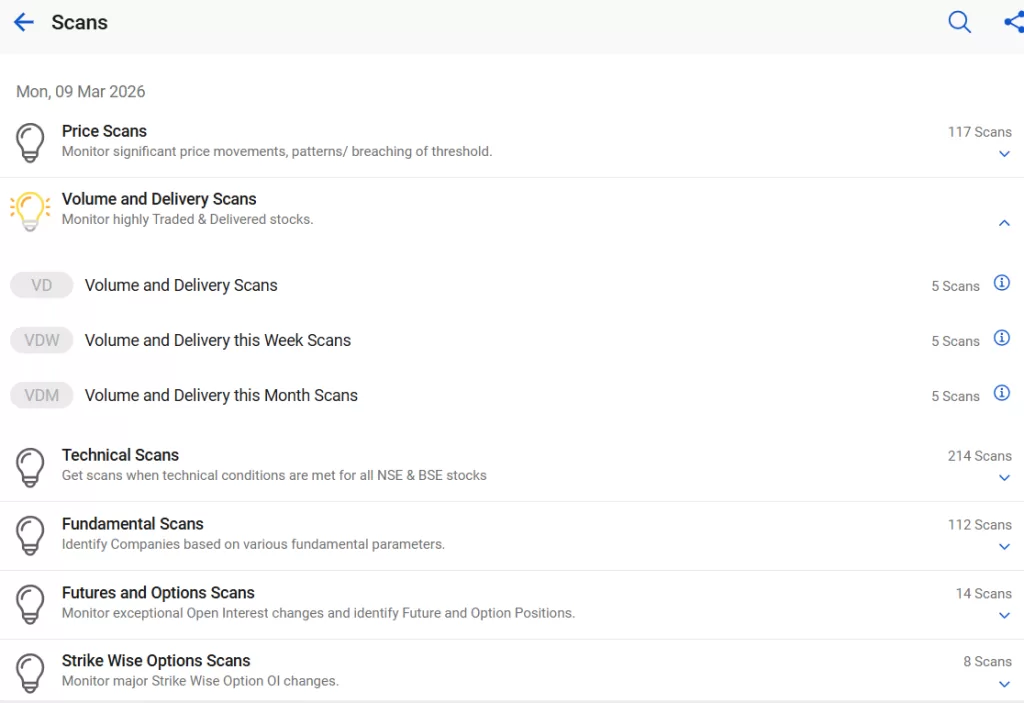Screen dimensions: 1024x703
Task: Open info icon for this Month Scans
Action: (1001, 393)
